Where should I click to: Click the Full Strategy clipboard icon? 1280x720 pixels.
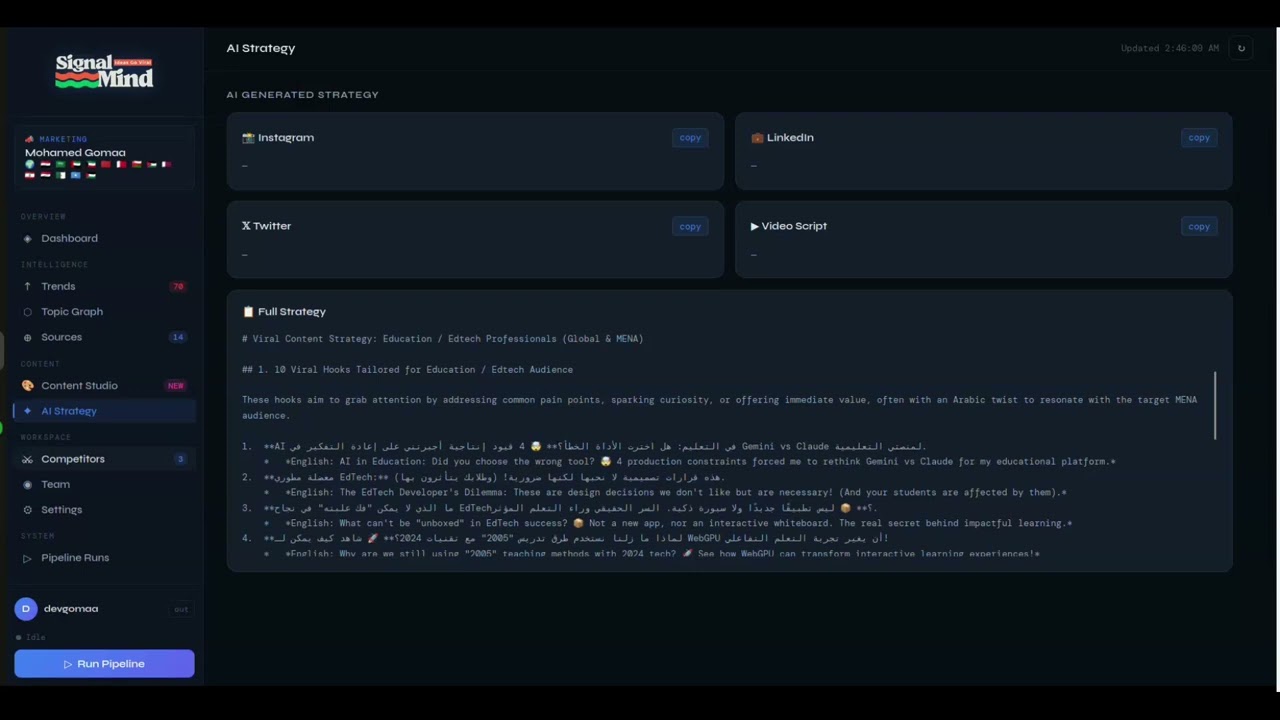(248, 312)
